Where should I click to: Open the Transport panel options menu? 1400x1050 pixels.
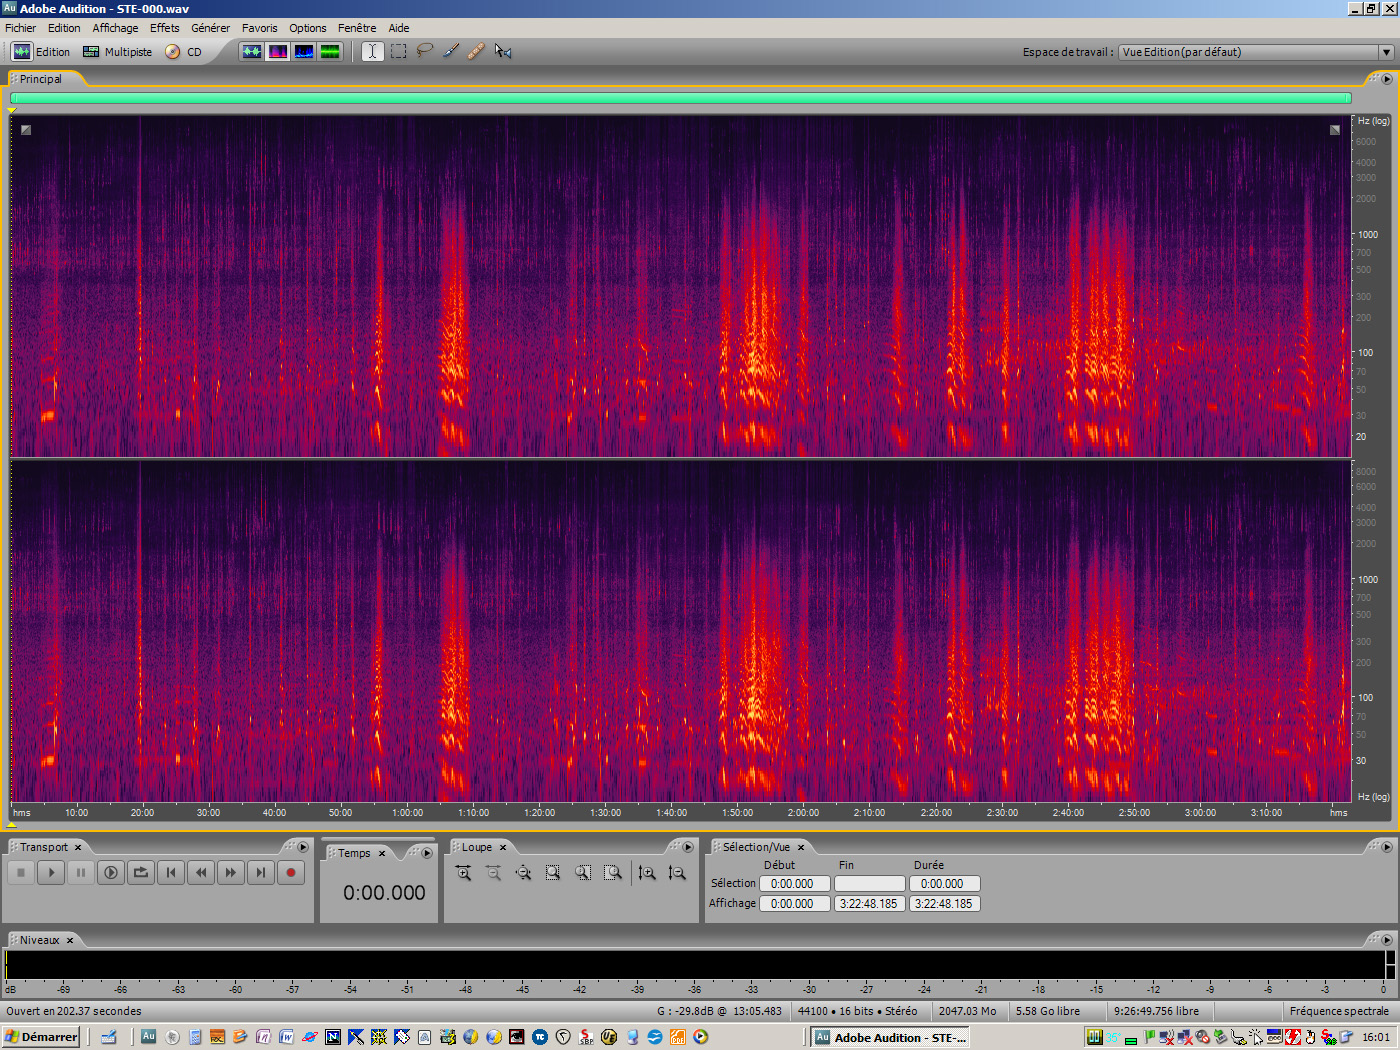[303, 847]
